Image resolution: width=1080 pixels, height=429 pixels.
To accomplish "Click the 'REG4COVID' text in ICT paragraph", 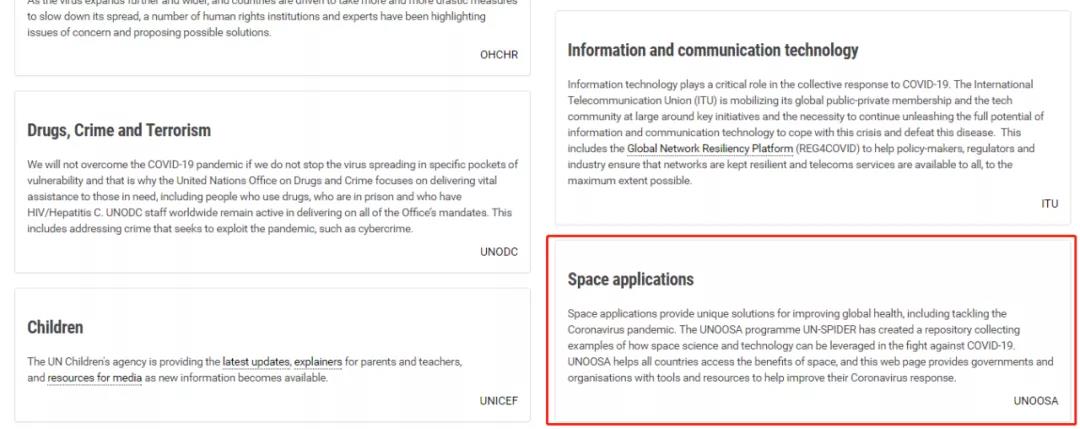I will pos(826,149).
